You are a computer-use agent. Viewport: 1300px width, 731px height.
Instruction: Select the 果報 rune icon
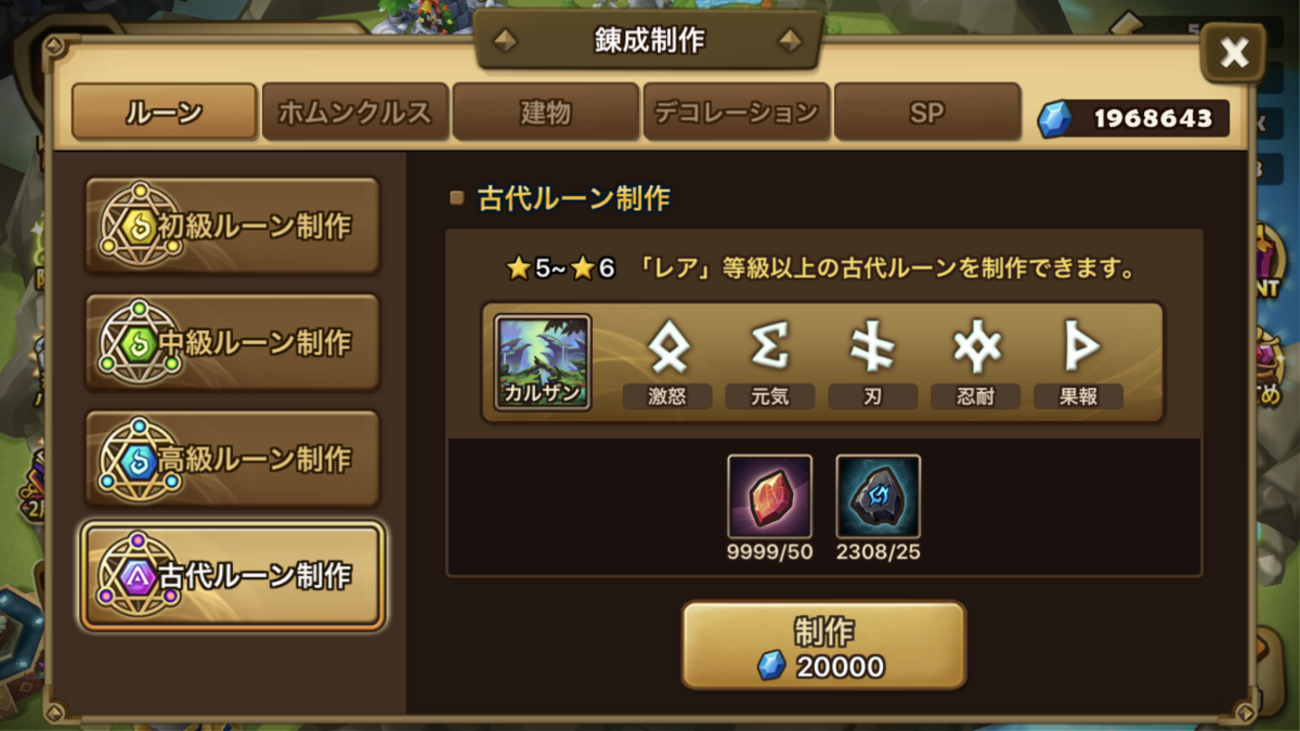click(x=1079, y=348)
